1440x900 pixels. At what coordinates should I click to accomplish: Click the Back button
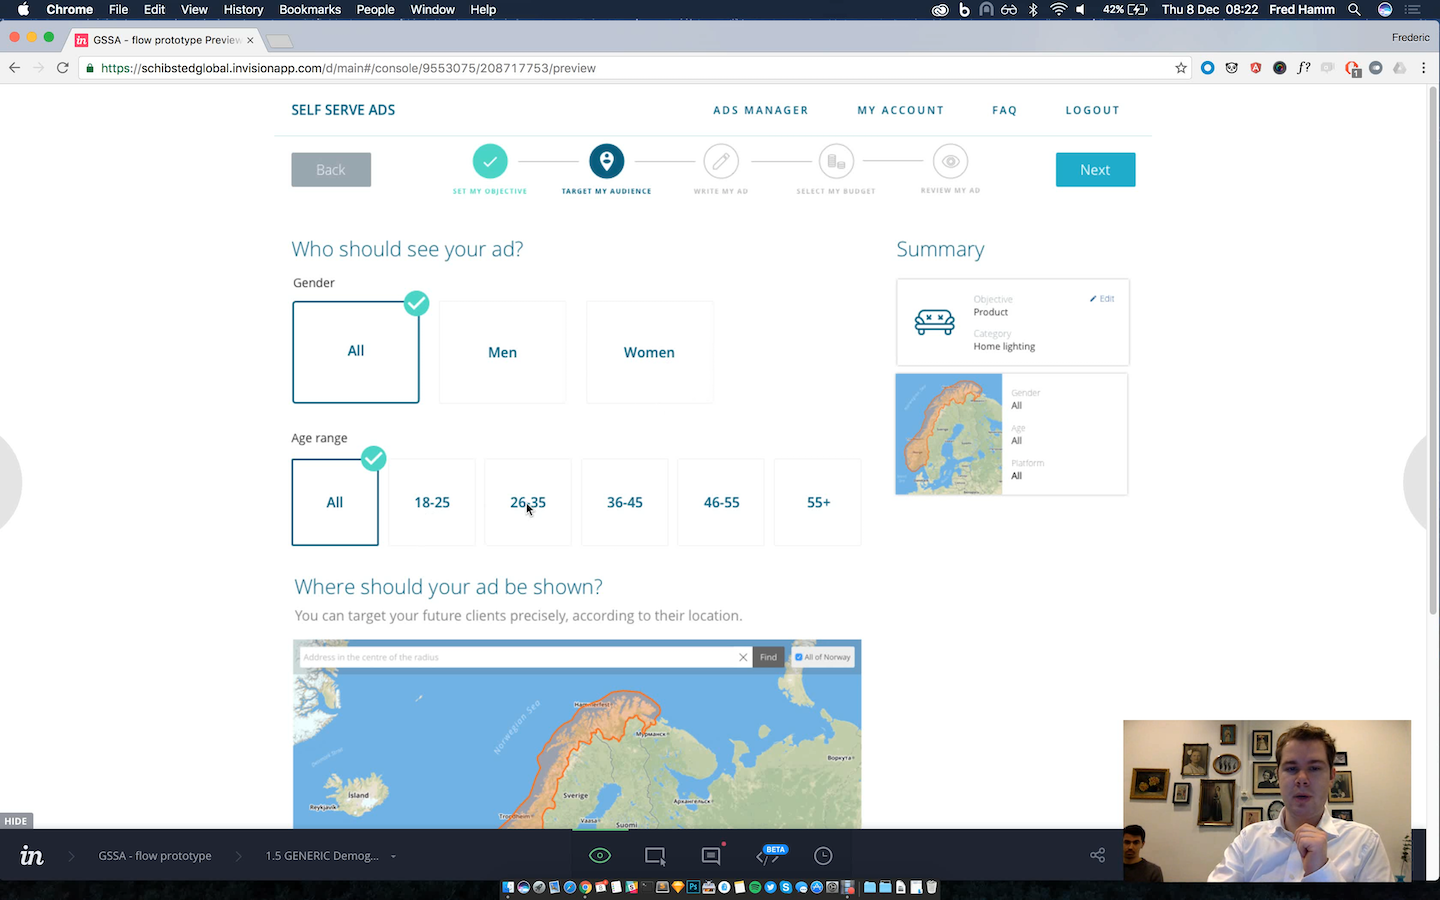[331, 170]
